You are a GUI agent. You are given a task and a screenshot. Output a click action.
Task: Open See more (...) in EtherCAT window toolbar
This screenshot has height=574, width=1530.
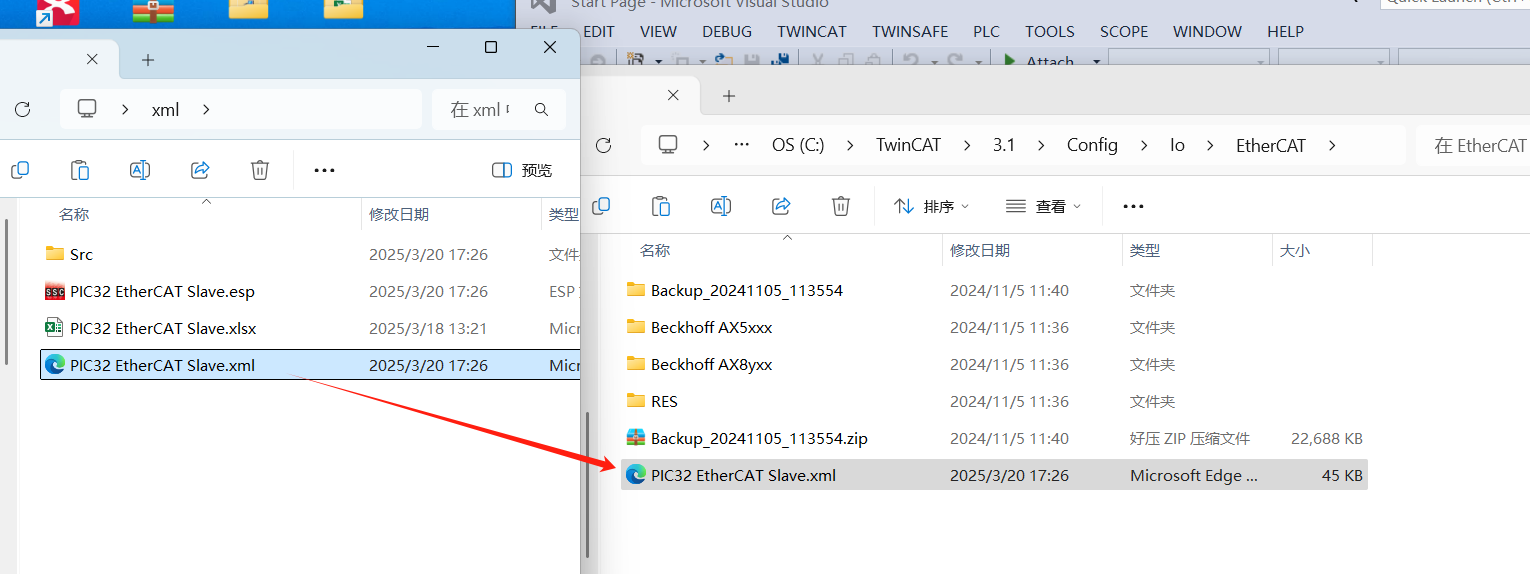pyautogui.click(x=1133, y=207)
